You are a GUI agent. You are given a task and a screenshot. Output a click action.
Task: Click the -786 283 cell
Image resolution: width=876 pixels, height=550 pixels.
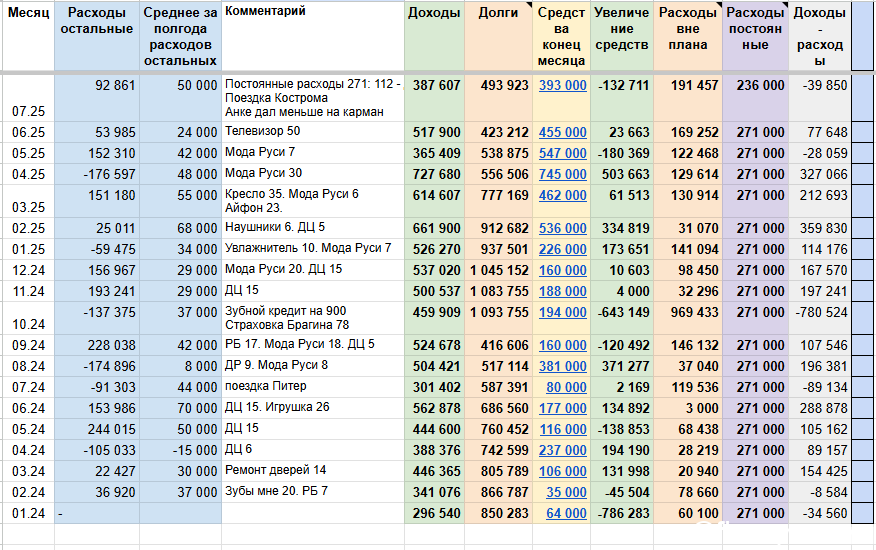tap(622, 513)
